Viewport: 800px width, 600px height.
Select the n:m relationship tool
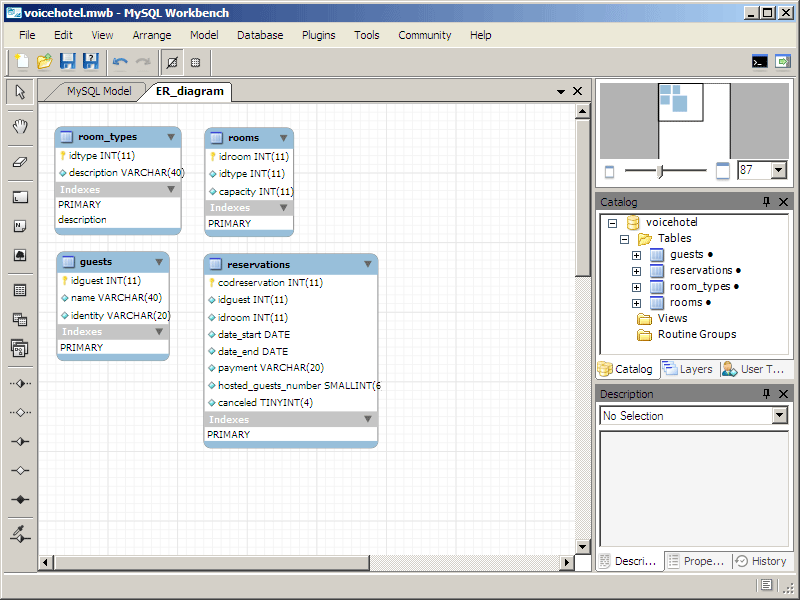pyautogui.click(x=20, y=499)
